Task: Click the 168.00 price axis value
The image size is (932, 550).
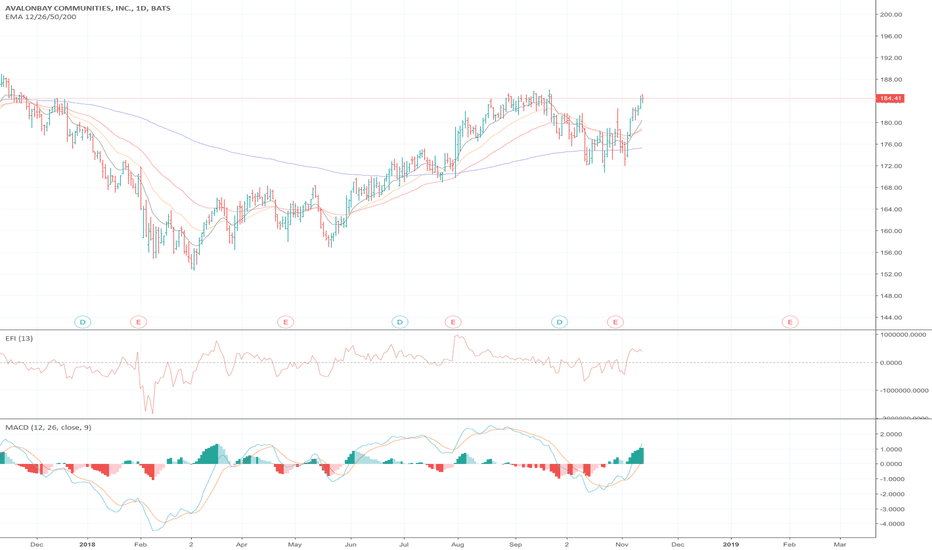Action: tap(891, 188)
